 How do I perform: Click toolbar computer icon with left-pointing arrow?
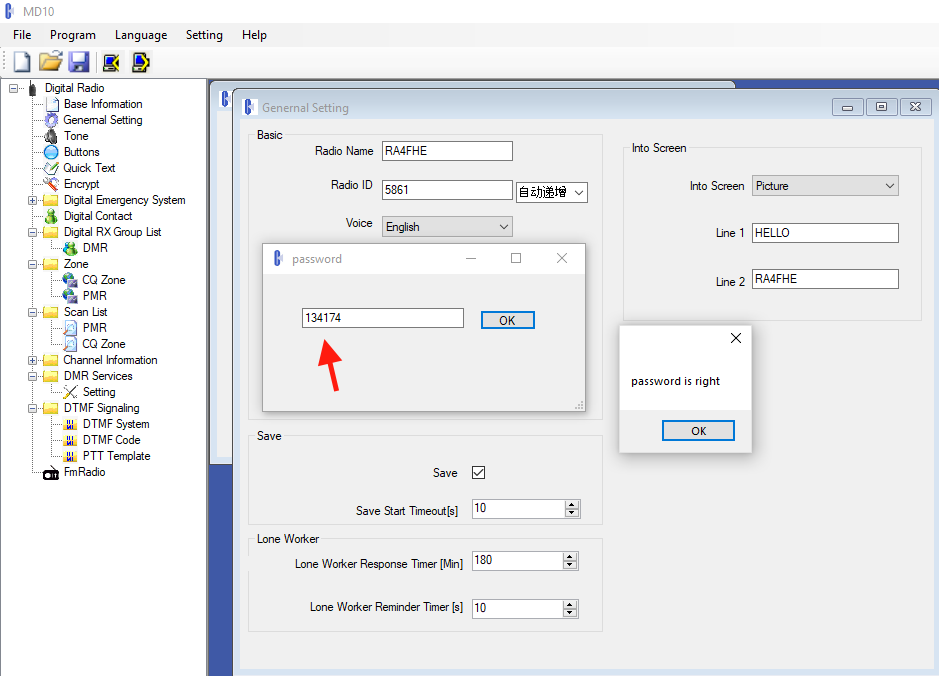point(111,62)
